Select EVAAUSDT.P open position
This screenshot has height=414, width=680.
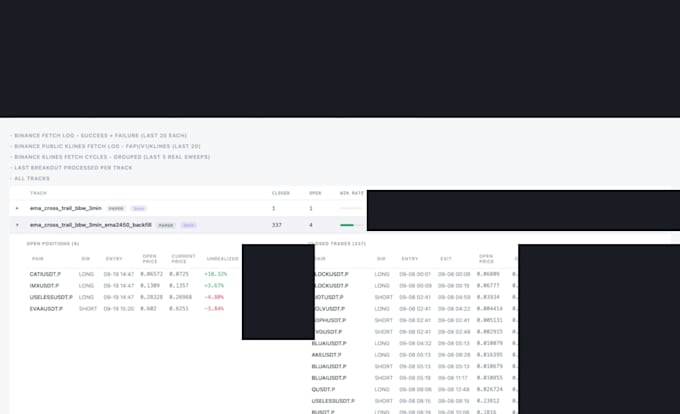tap(46, 309)
